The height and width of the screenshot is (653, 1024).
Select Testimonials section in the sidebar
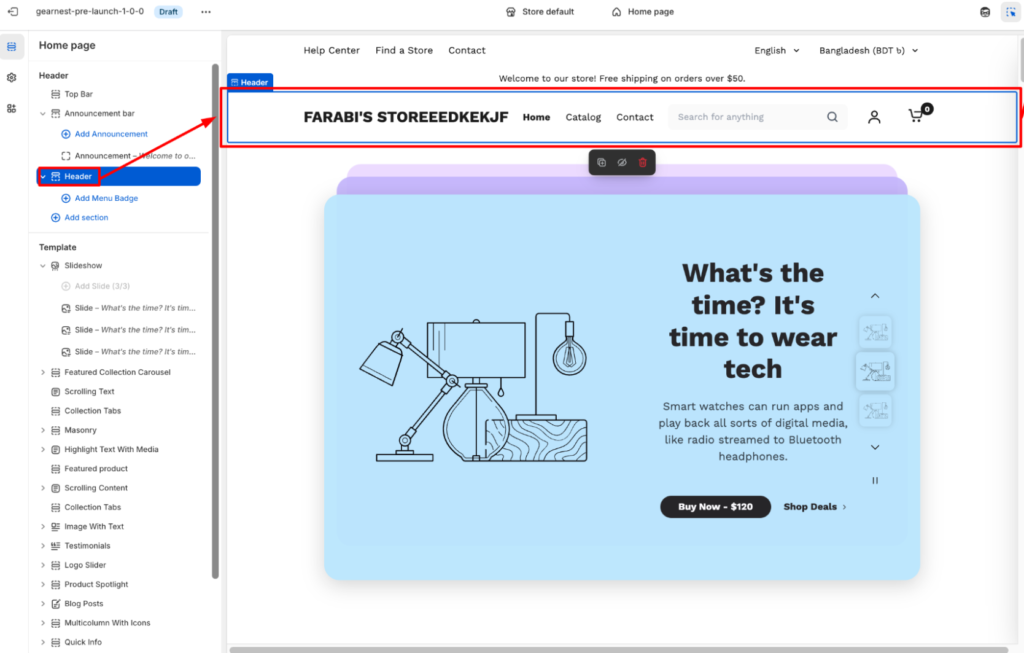pos(87,546)
